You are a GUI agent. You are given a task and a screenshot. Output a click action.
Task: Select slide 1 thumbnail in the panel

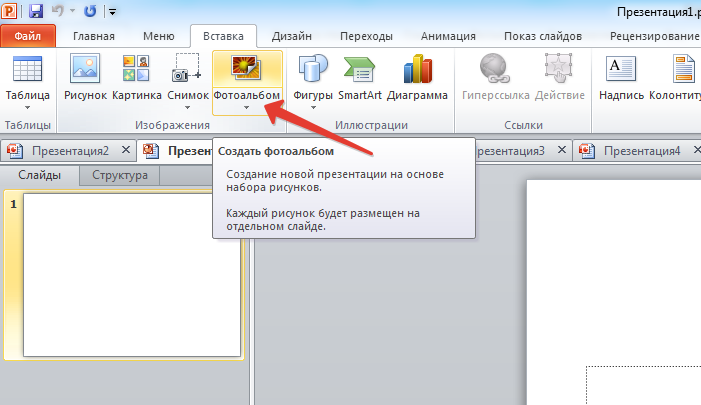click(132, 275)
